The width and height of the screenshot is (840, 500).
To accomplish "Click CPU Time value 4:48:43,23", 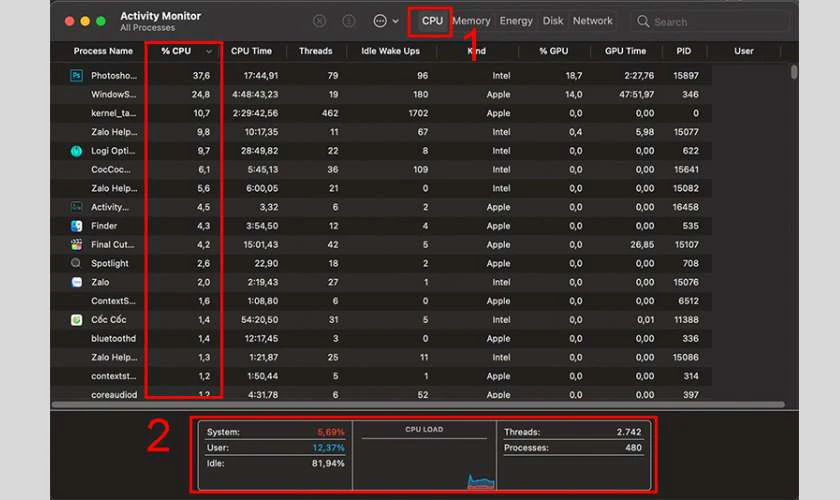I will point(255,94).
